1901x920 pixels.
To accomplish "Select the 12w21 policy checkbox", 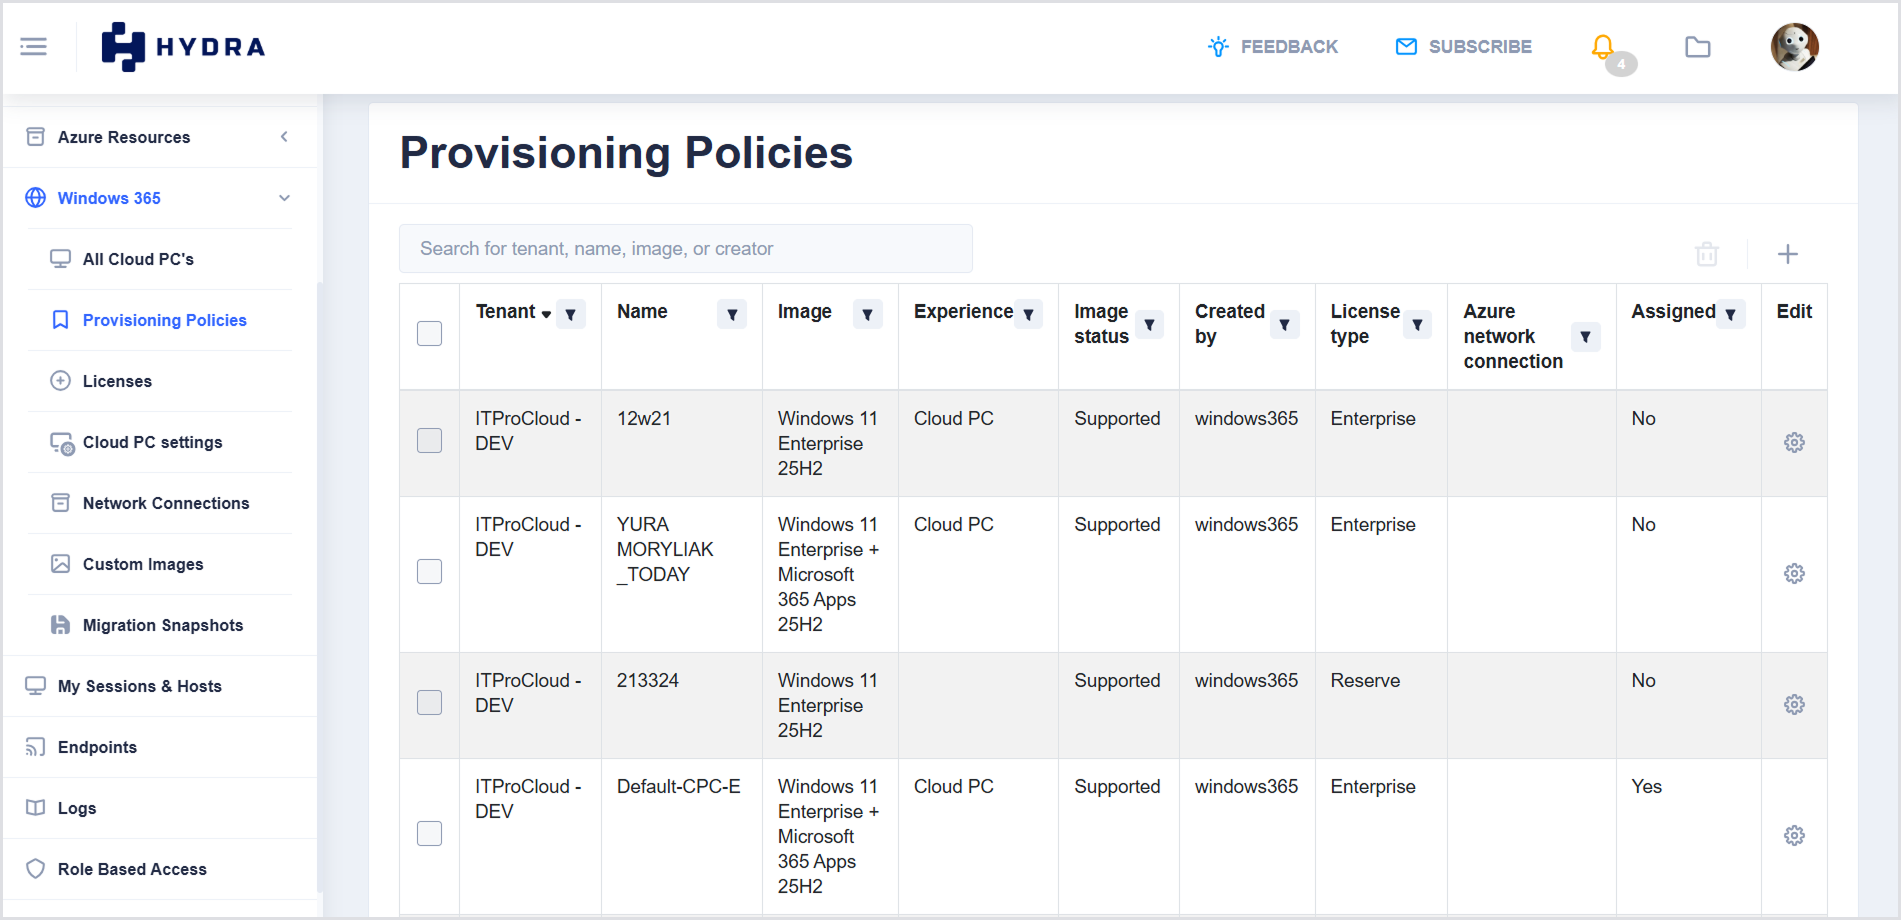I will (x=430, y=441).
